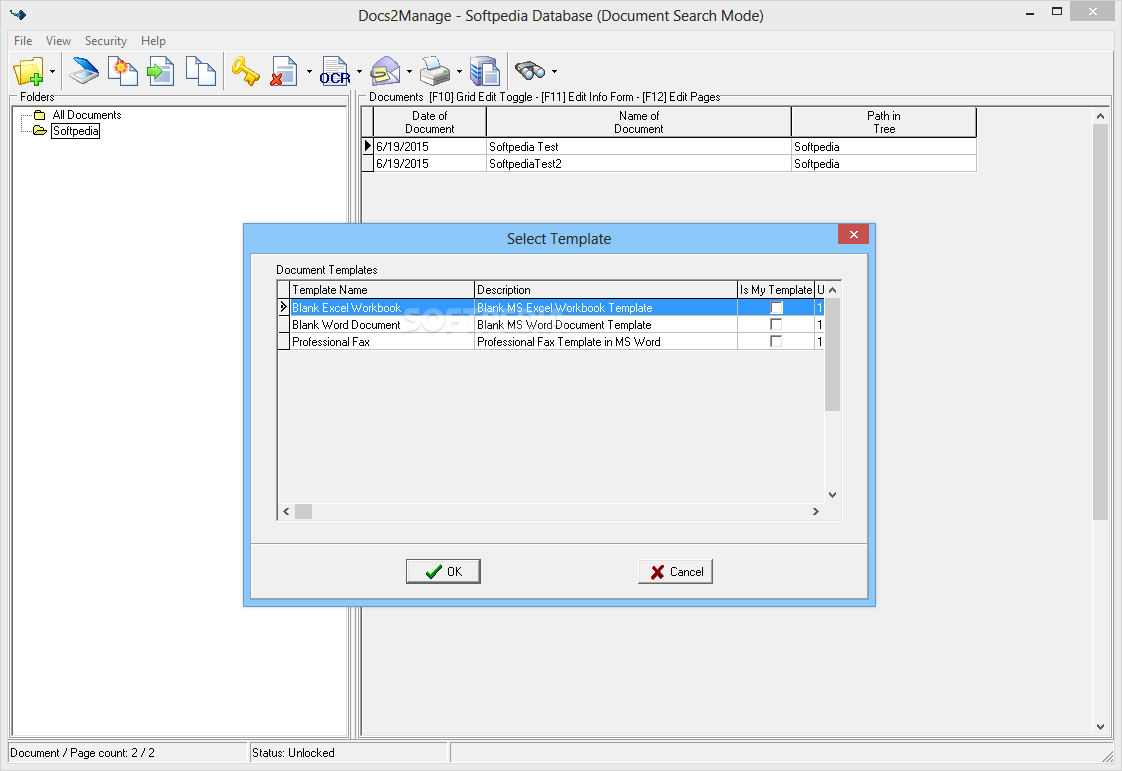Click the printer icon
The height and width of the screenshot is (771, 1122).
point(434,71)
